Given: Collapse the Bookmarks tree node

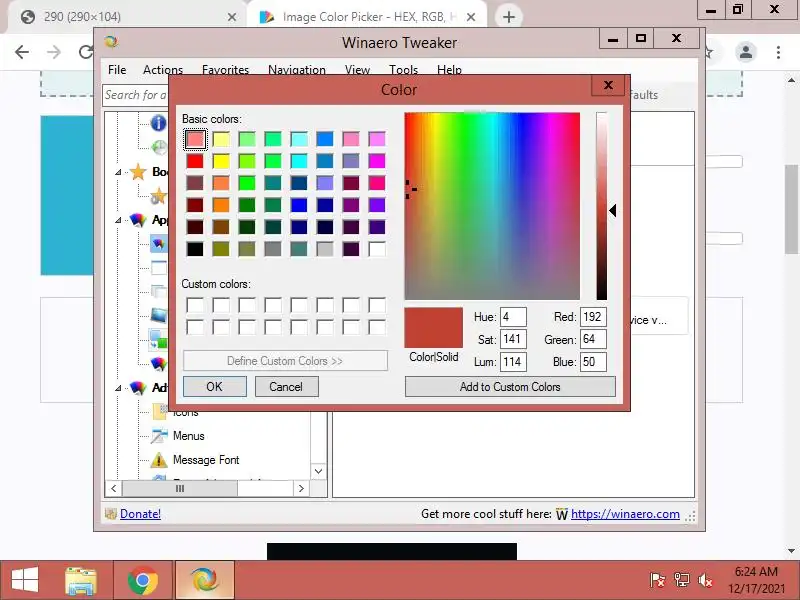Looking at the screenshot, I should click(x=118, y=172).
